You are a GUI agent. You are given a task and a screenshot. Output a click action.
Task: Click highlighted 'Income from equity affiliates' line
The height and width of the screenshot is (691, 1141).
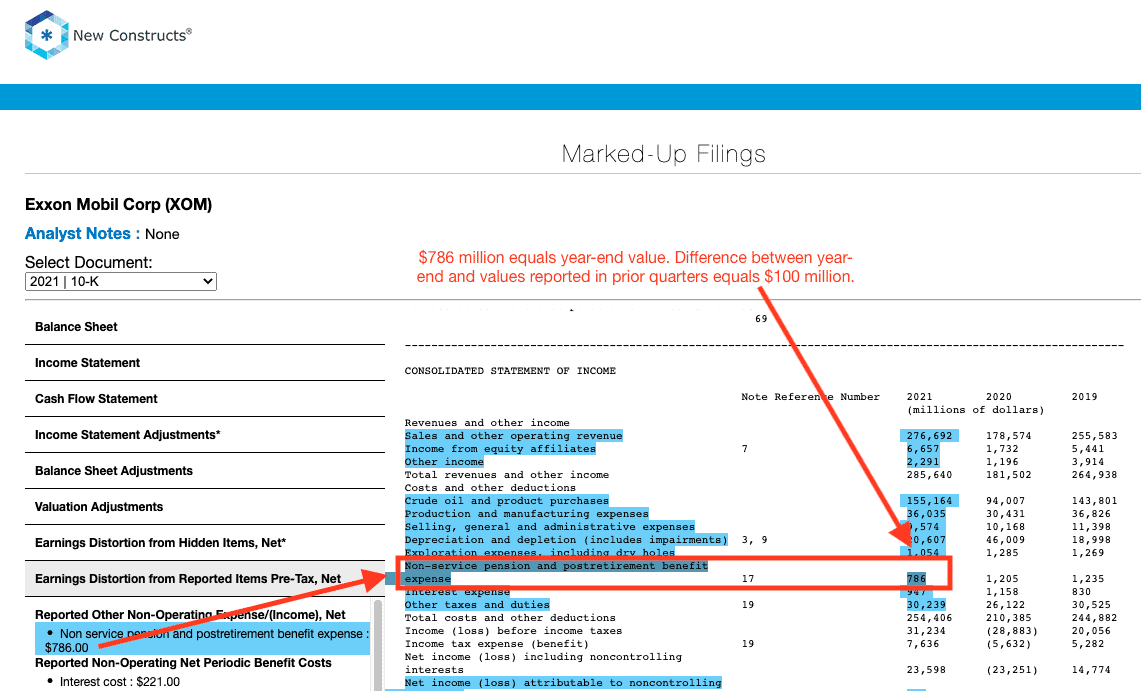[500, 449]
